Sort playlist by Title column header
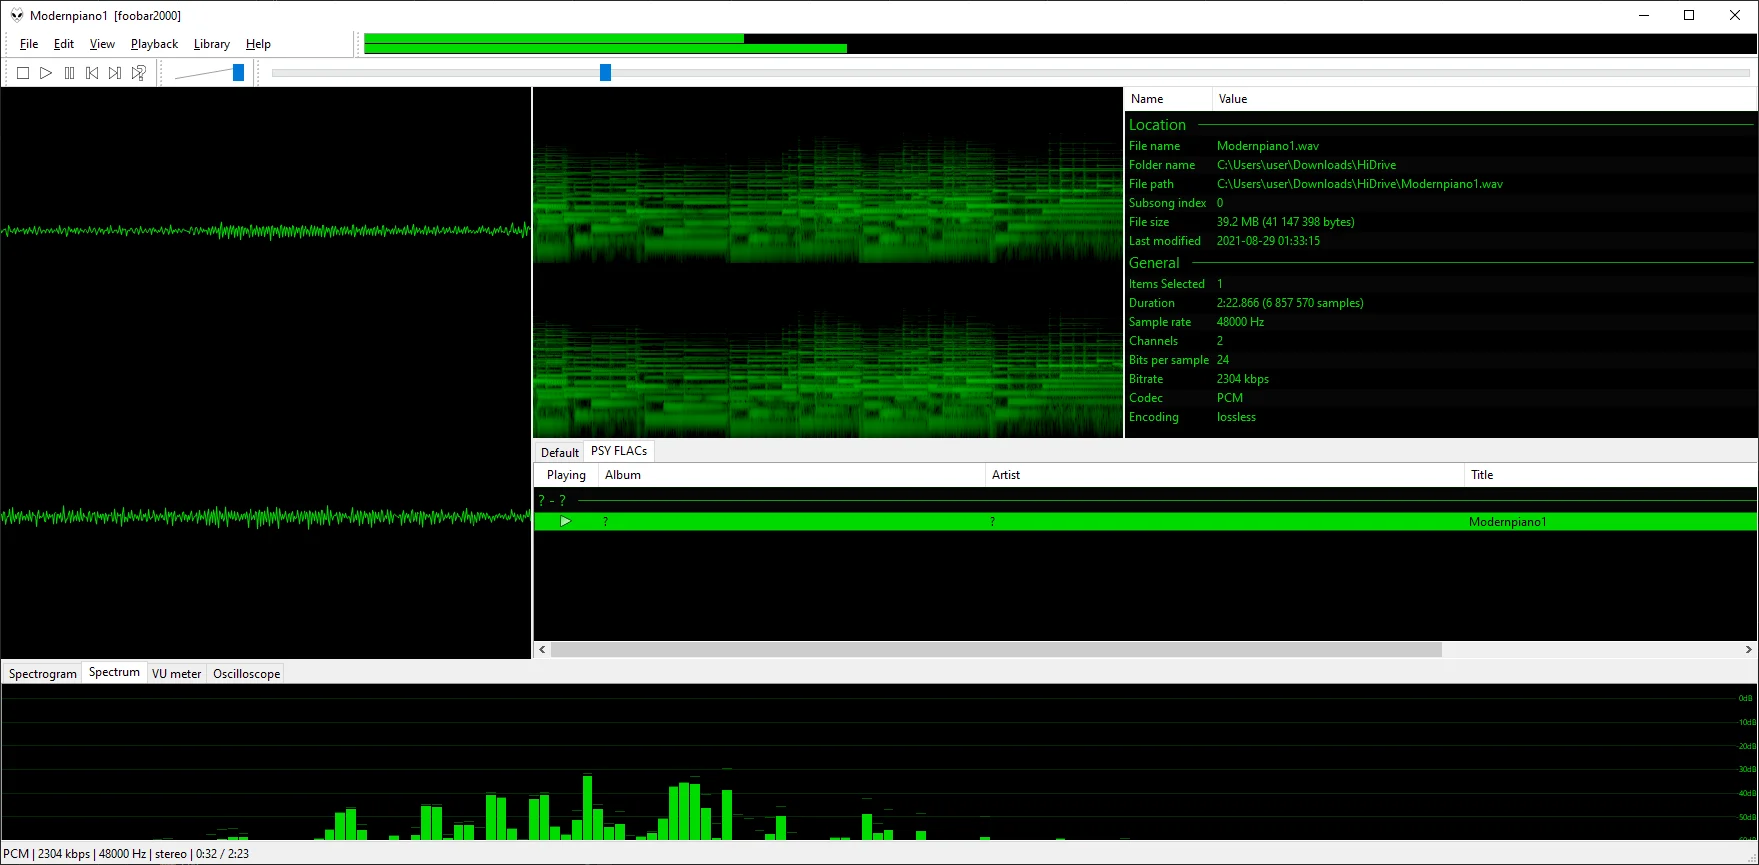Viewport: 1759px width, 865px height. coord(1610,475)
